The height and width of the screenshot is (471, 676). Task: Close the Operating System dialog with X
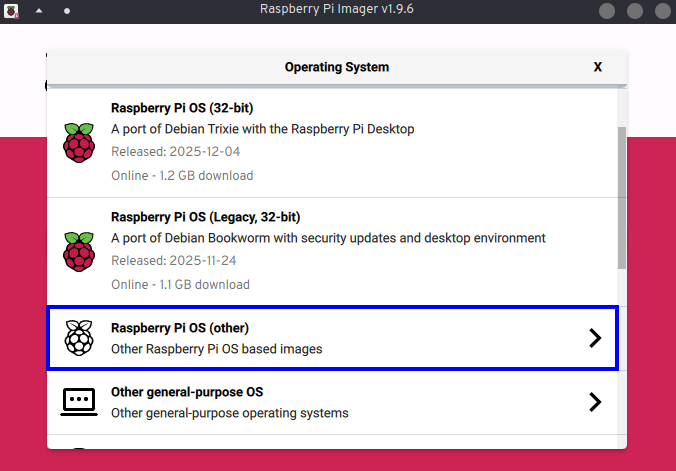tap(598, 67)
